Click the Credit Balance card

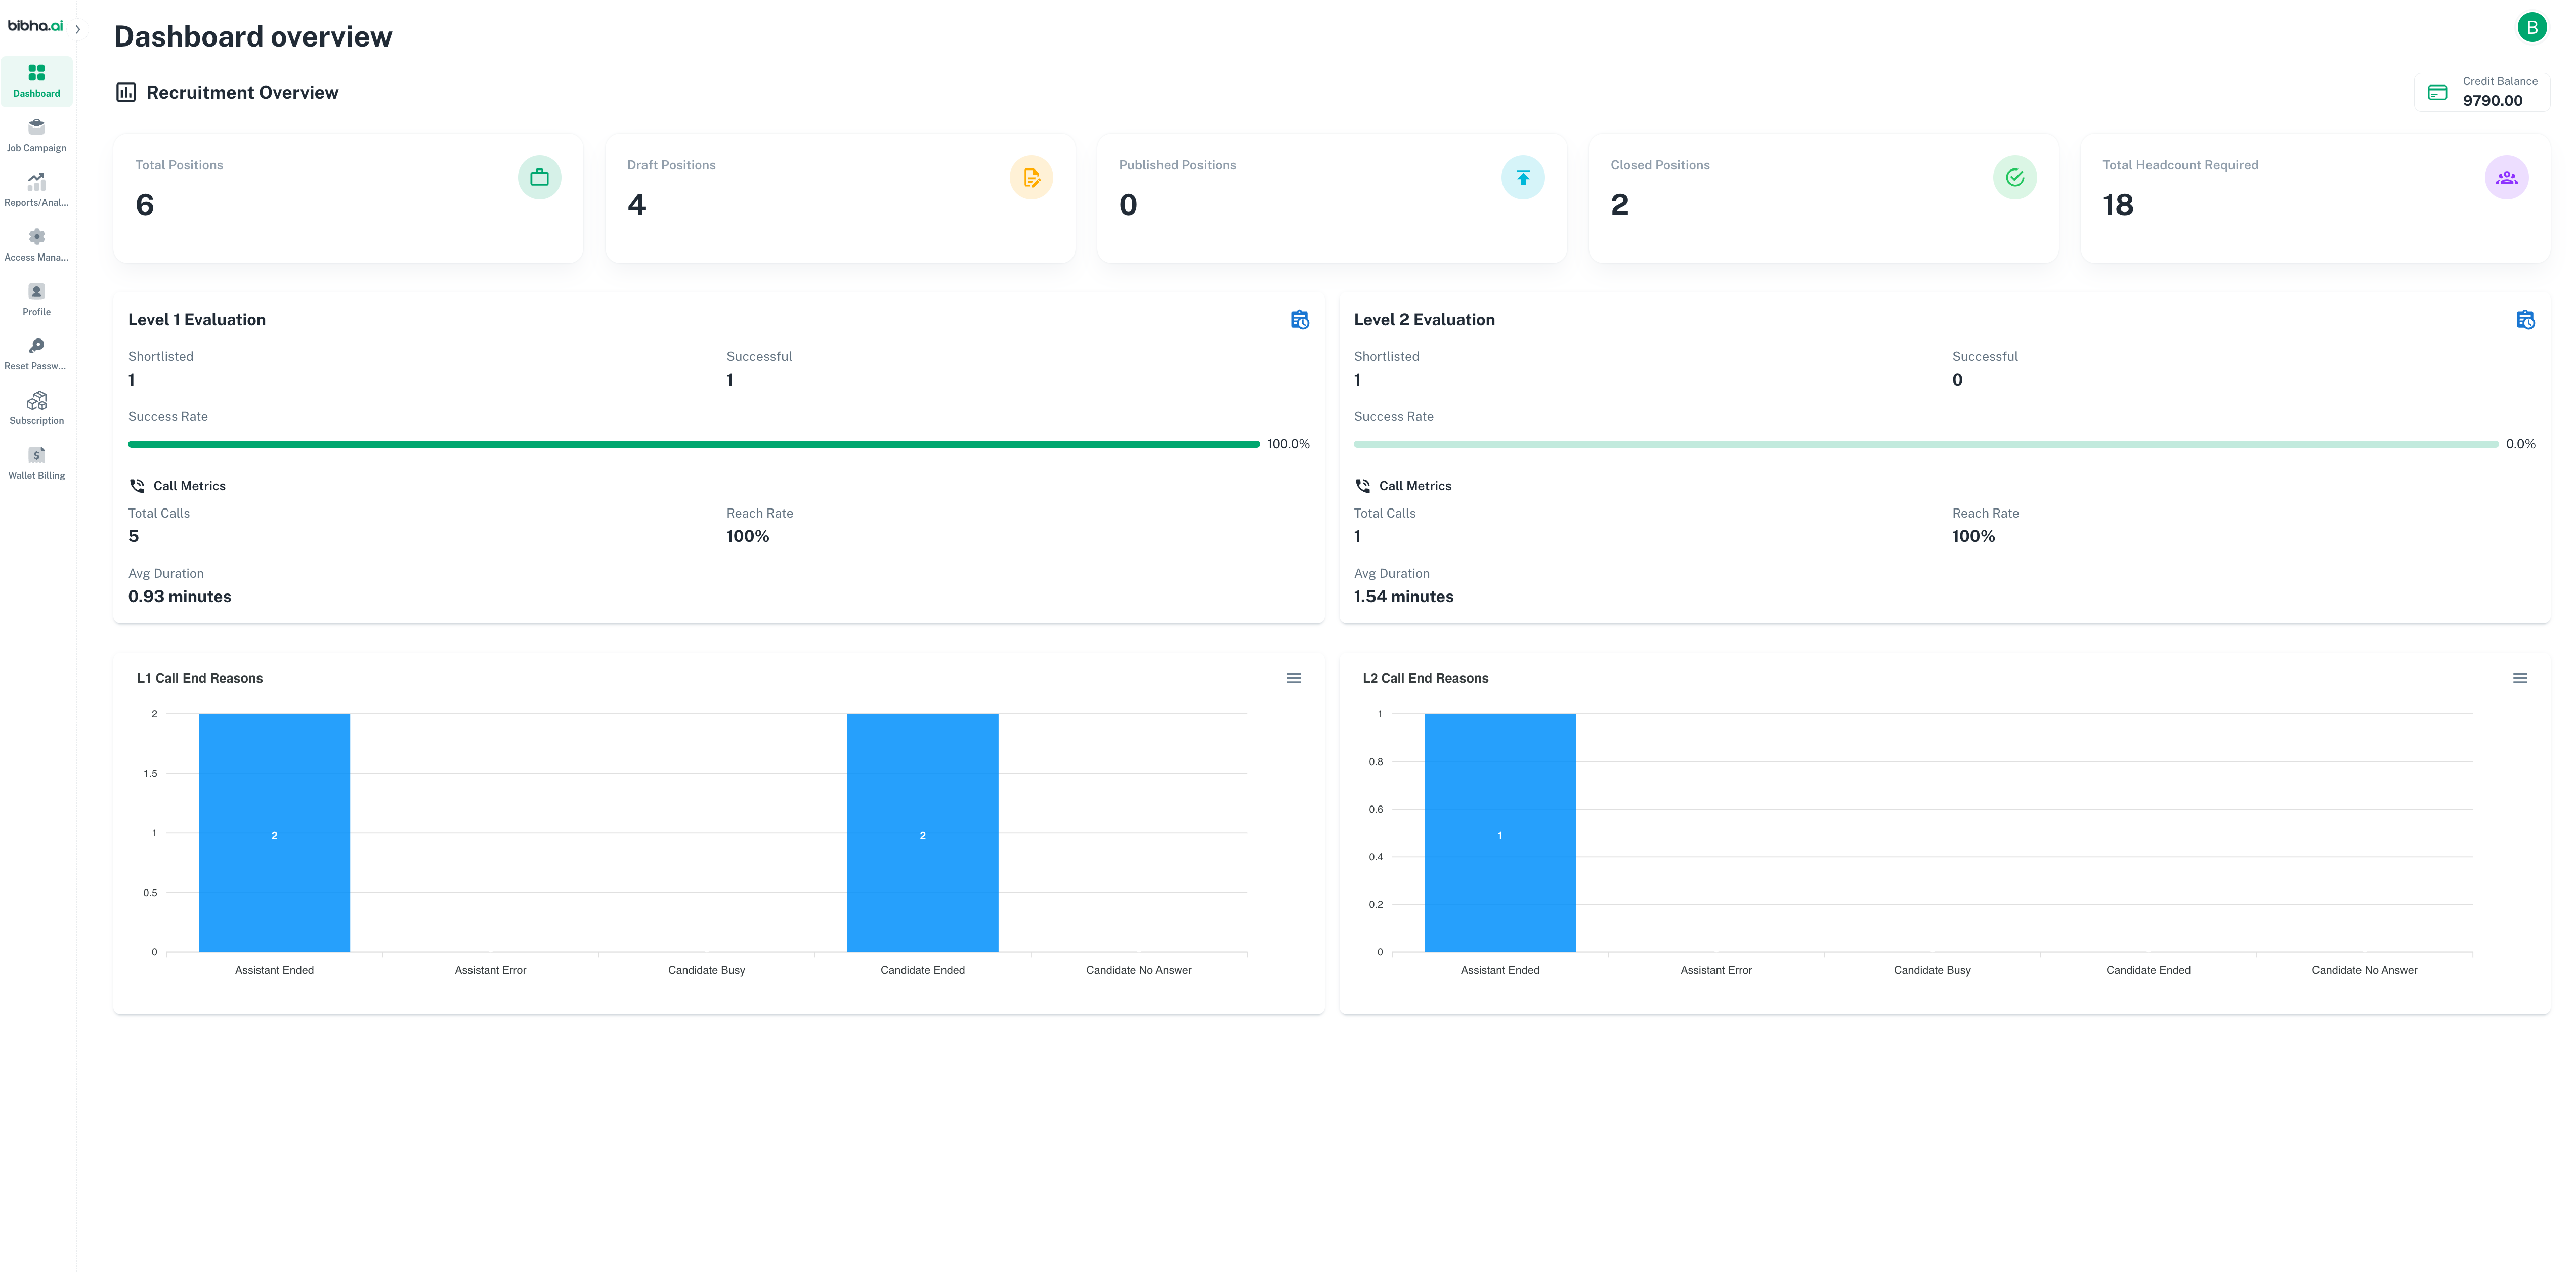tap(2482, 92)
